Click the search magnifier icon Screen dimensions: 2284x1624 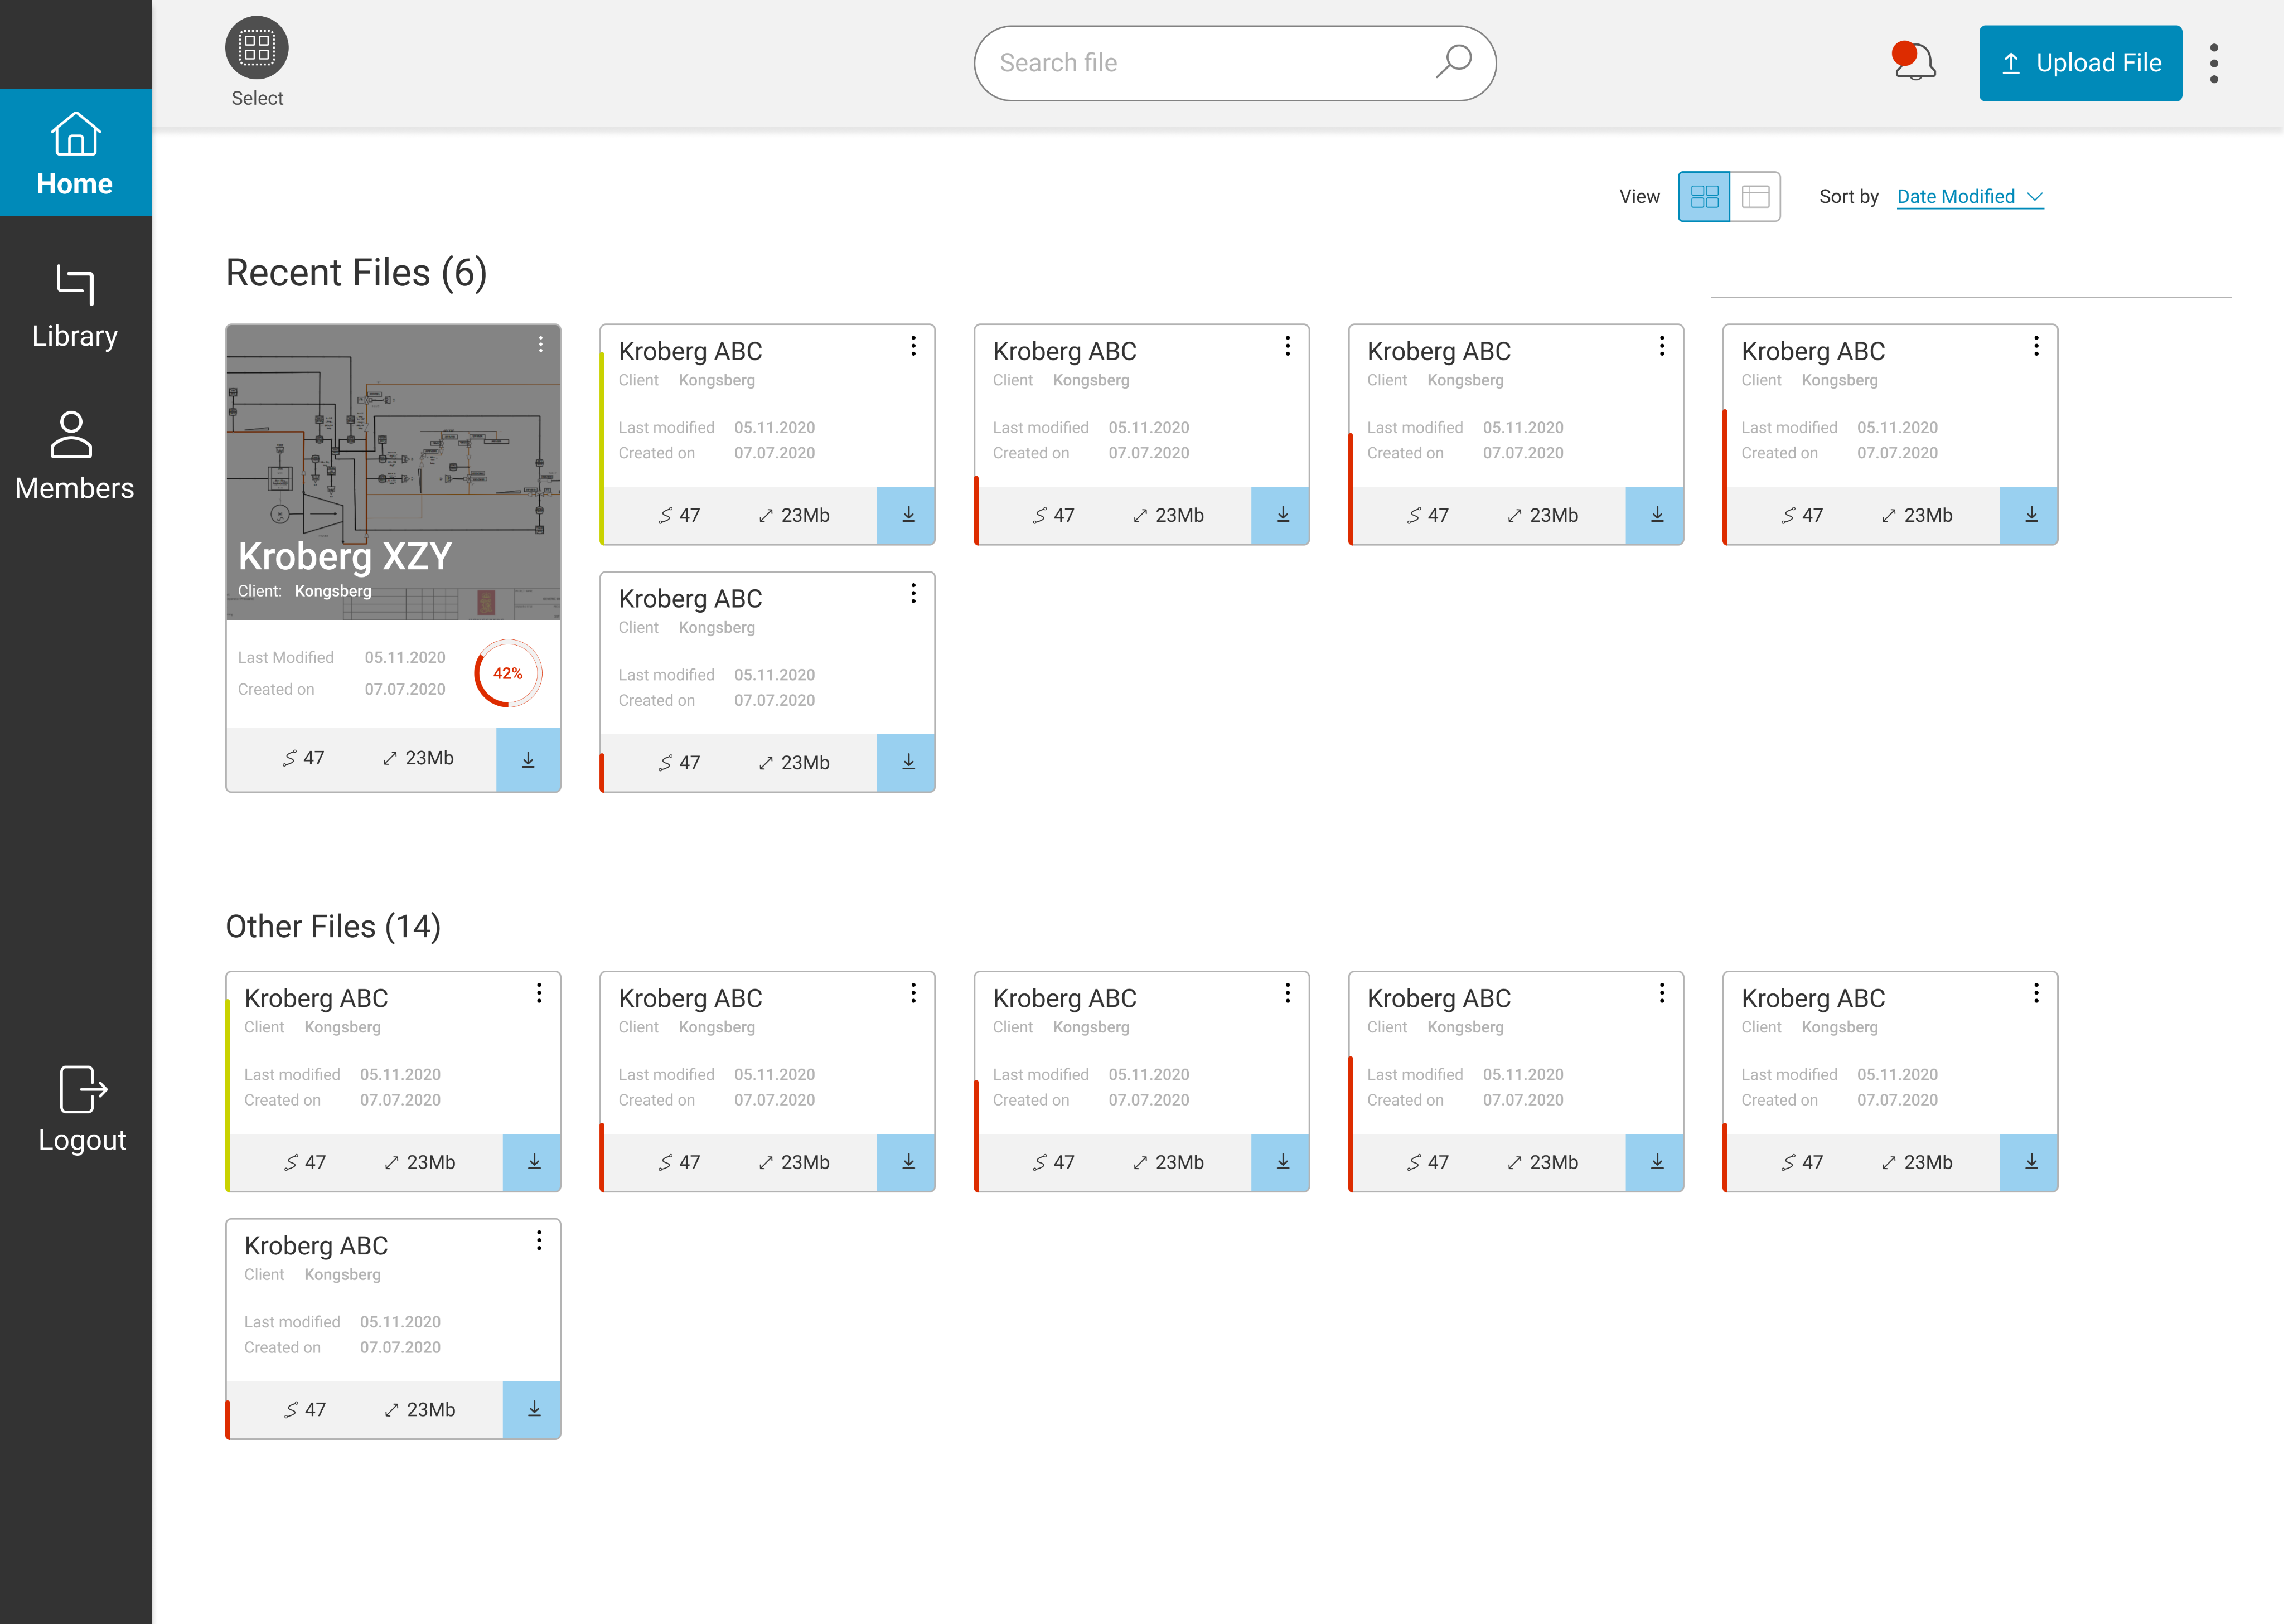(1453, 62)
